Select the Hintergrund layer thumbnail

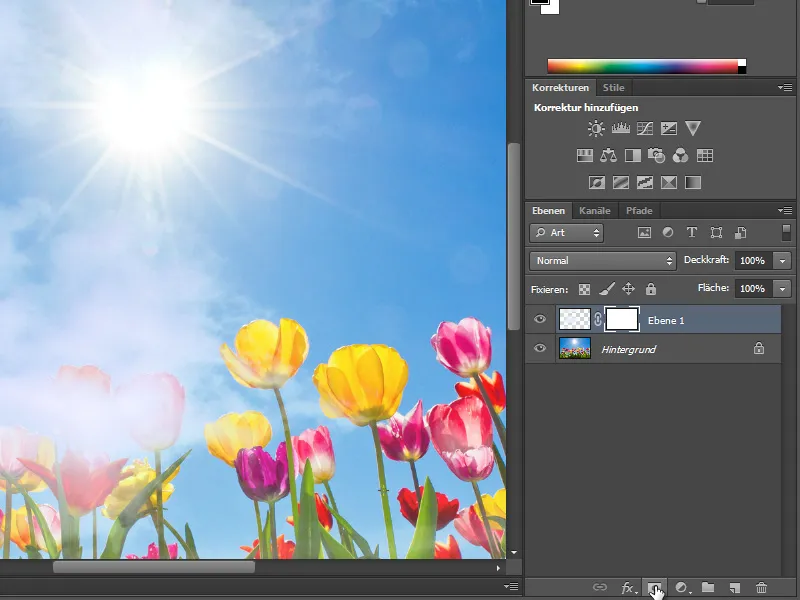click(x=575, y=348)
